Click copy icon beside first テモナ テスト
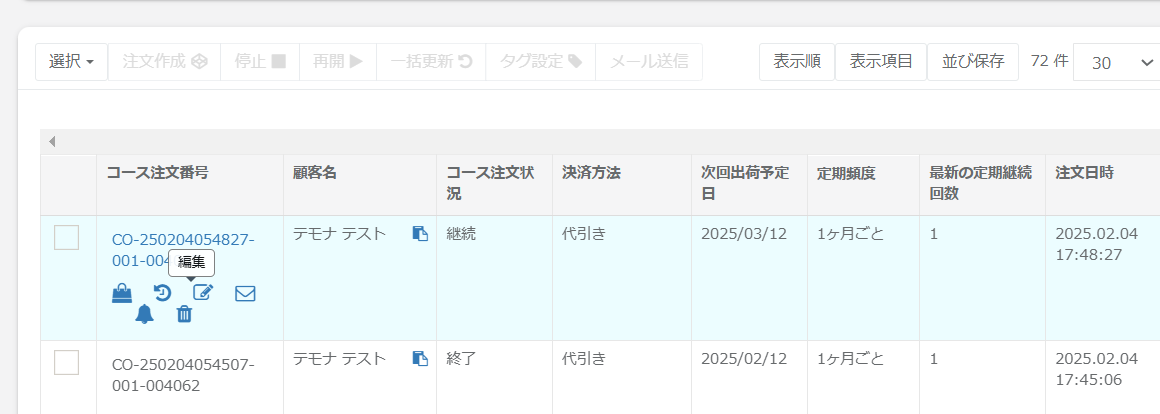 pyautogui.click(x=420, y=234)
